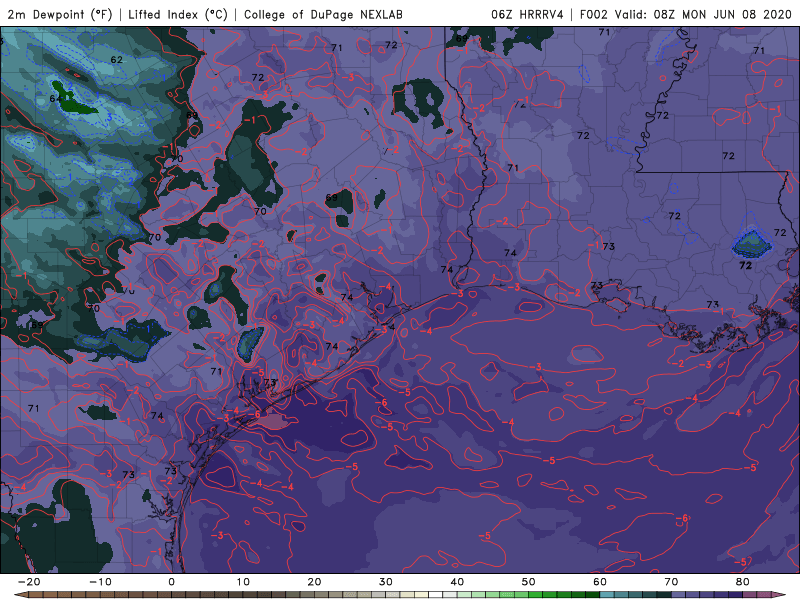
Task: Click the 40 label on the color scale
Action: coord(457,582)
